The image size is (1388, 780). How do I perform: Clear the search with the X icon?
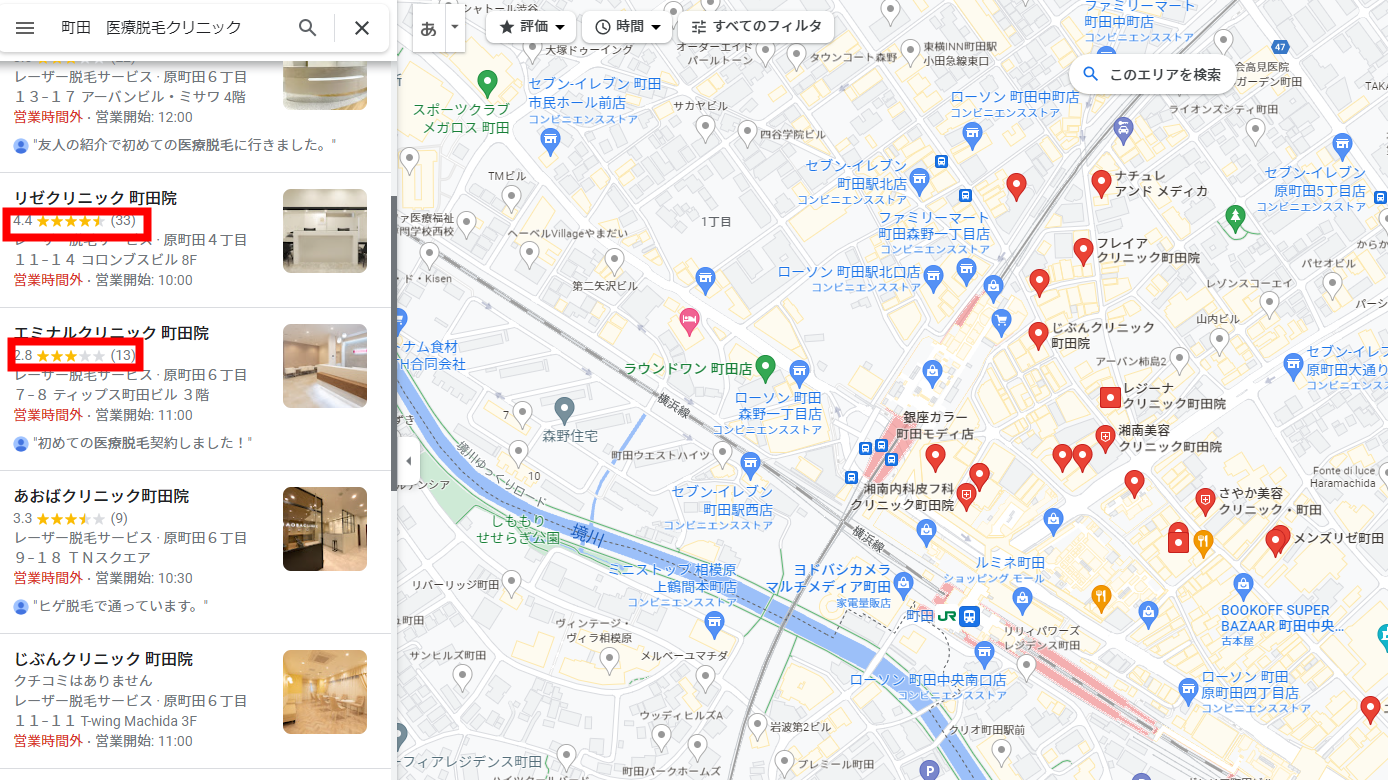(362, 27)
